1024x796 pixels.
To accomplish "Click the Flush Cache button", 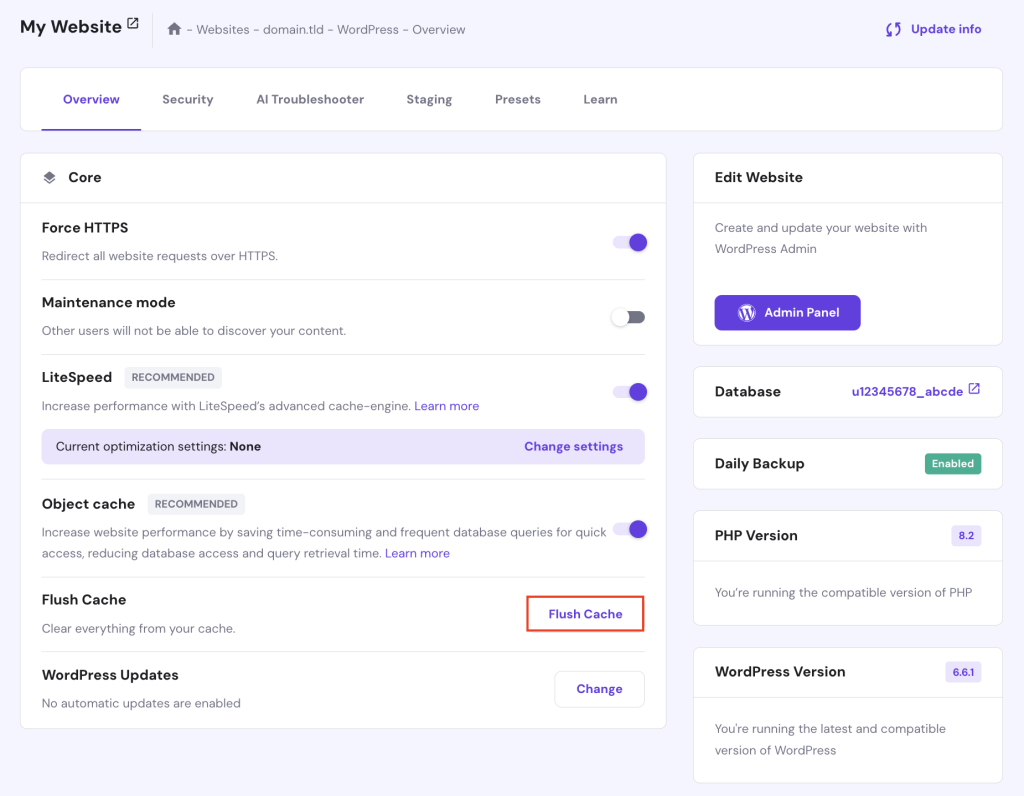I will point(585,613).
